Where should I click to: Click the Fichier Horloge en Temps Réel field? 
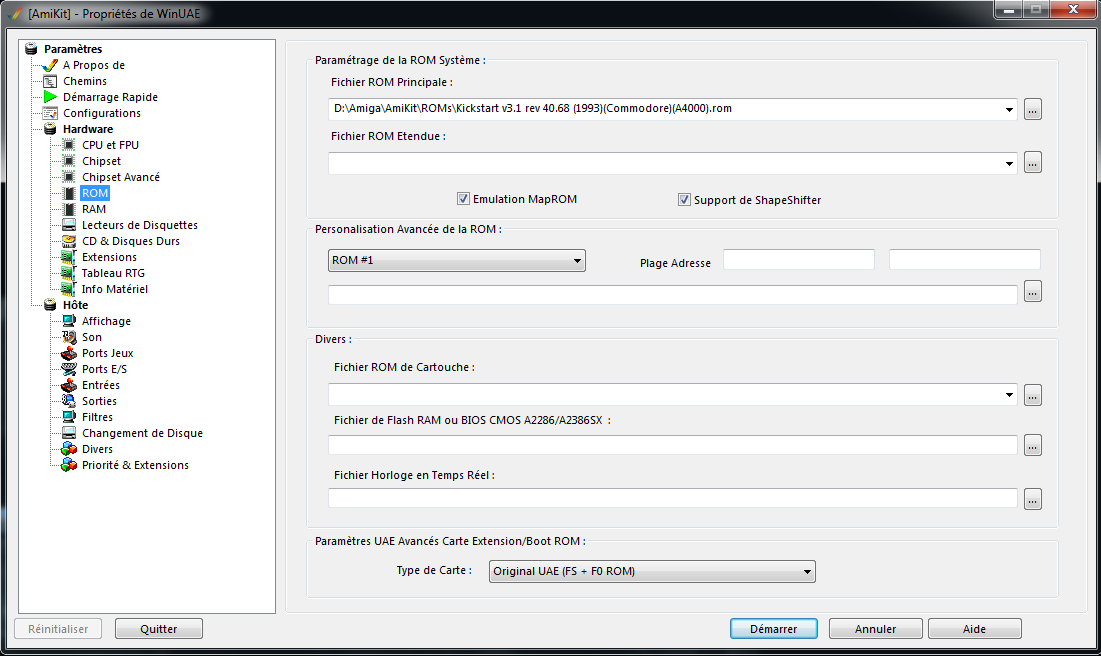click(672, 498)
